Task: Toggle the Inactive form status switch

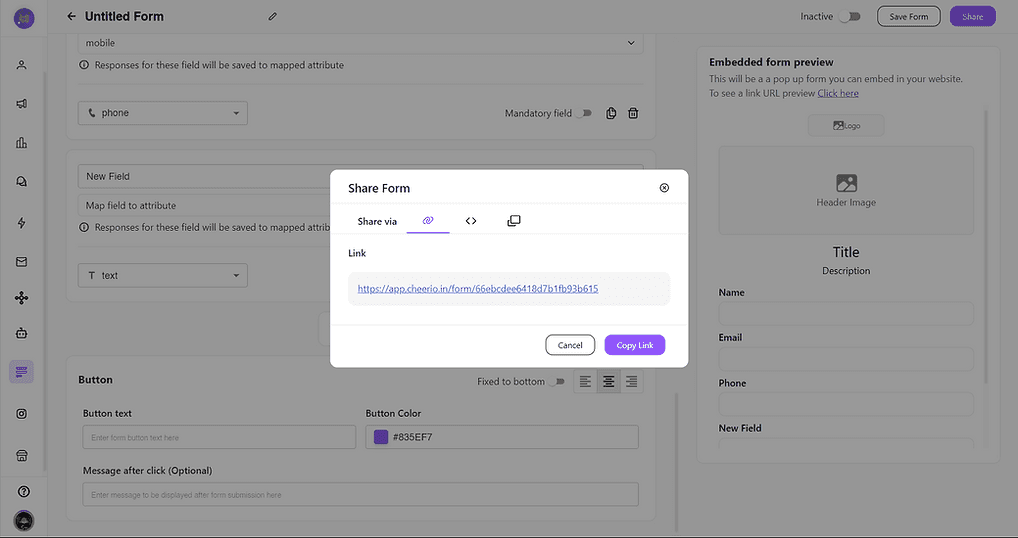Action: [x=850, y=16]
